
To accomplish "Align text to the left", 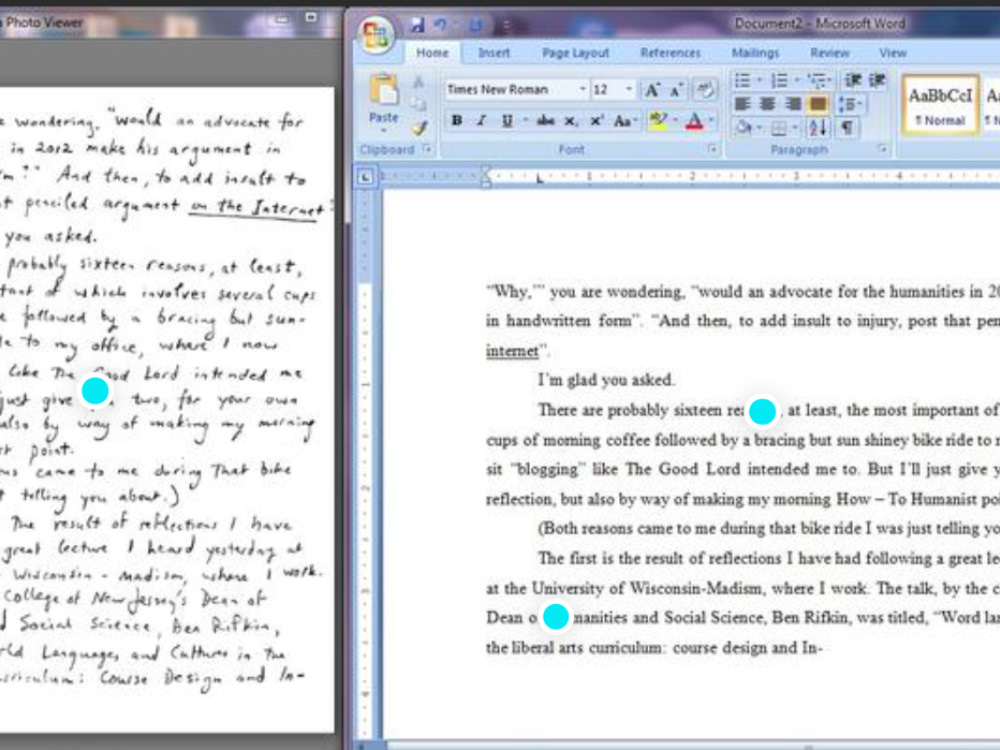I will pyautogui.click(x=742, y=103).
